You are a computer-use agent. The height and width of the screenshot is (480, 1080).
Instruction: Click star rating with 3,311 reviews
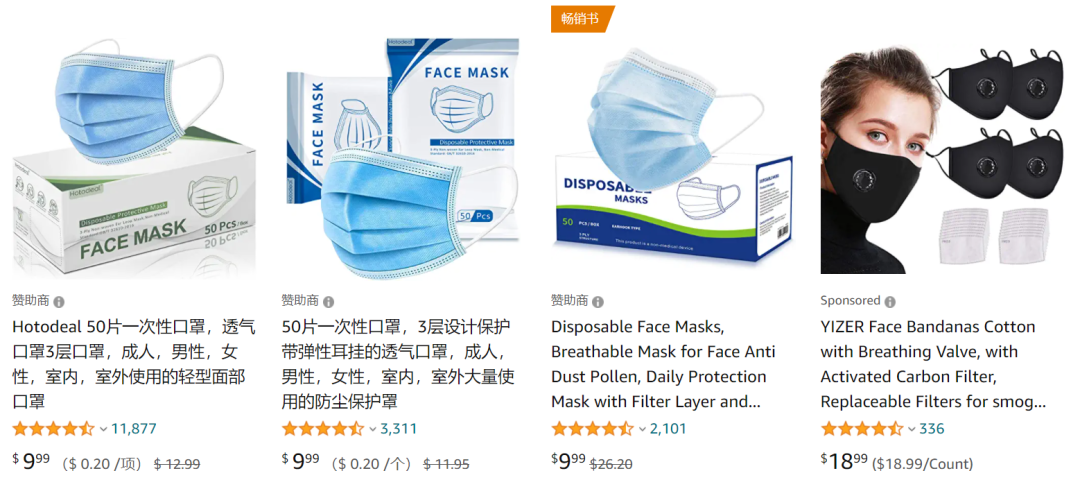(322, 429)
